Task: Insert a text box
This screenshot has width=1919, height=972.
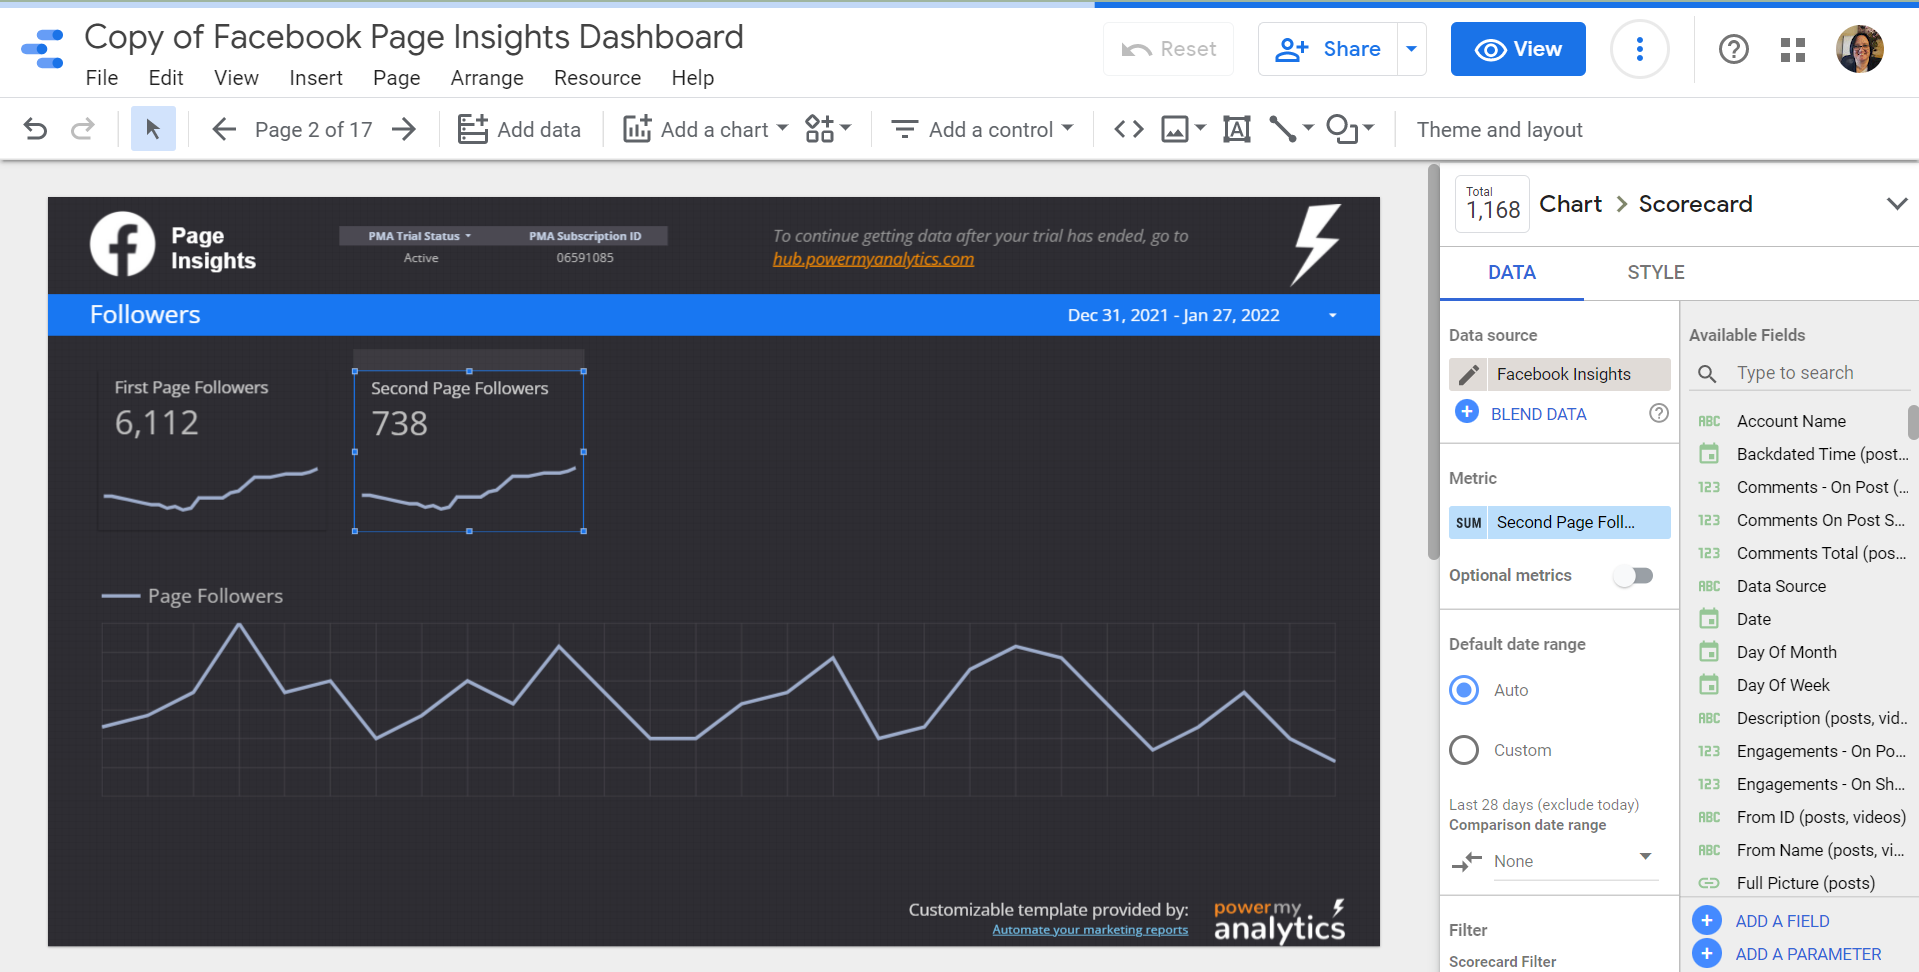Action: point(1237,129)
